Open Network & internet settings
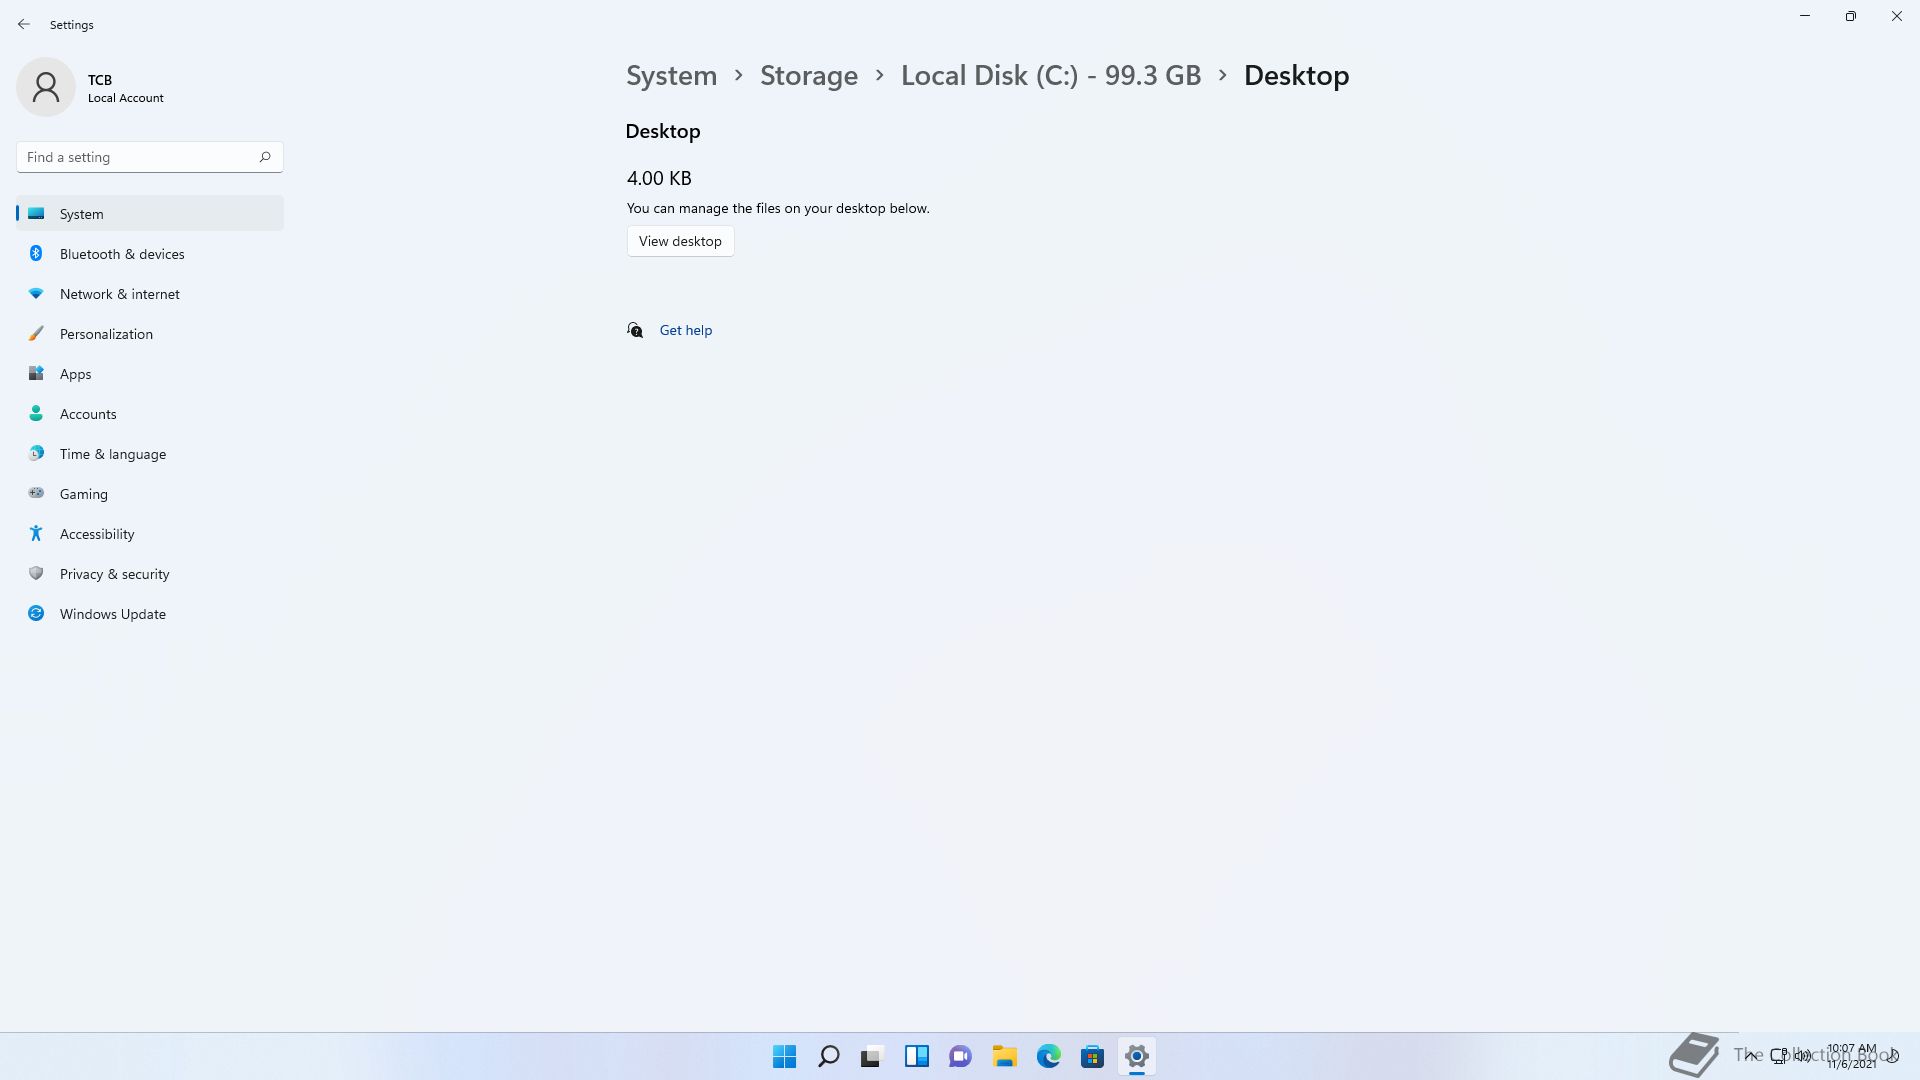The height and width of the screenshot is (1080, 1920). tap(119, 294)
